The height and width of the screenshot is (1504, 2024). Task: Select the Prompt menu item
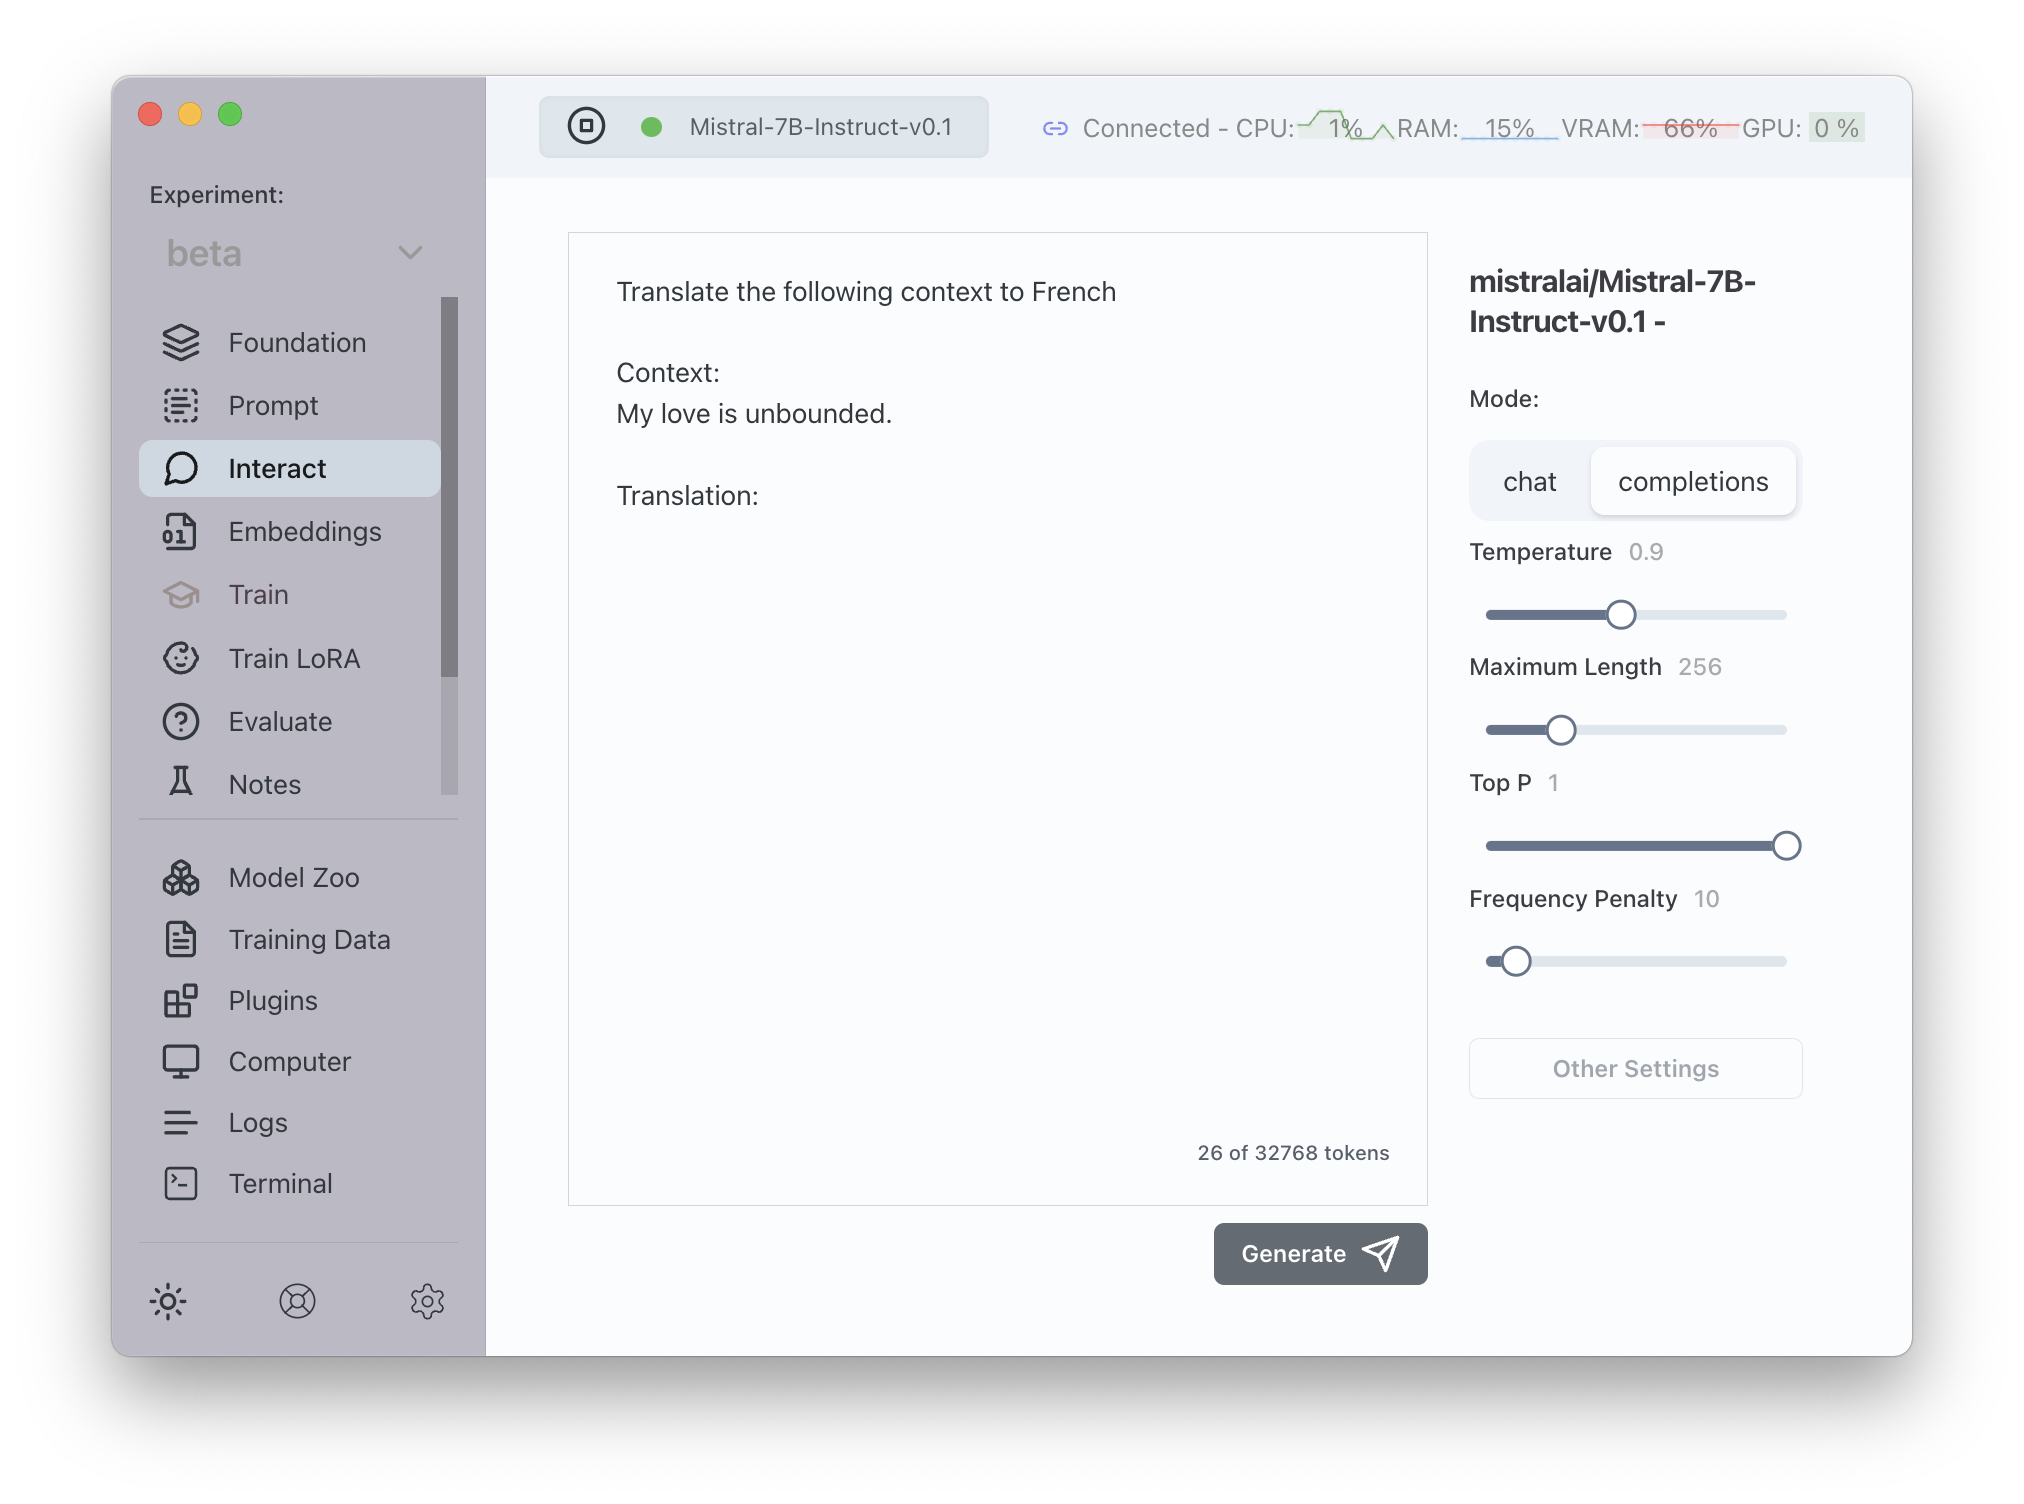point(272,406)
